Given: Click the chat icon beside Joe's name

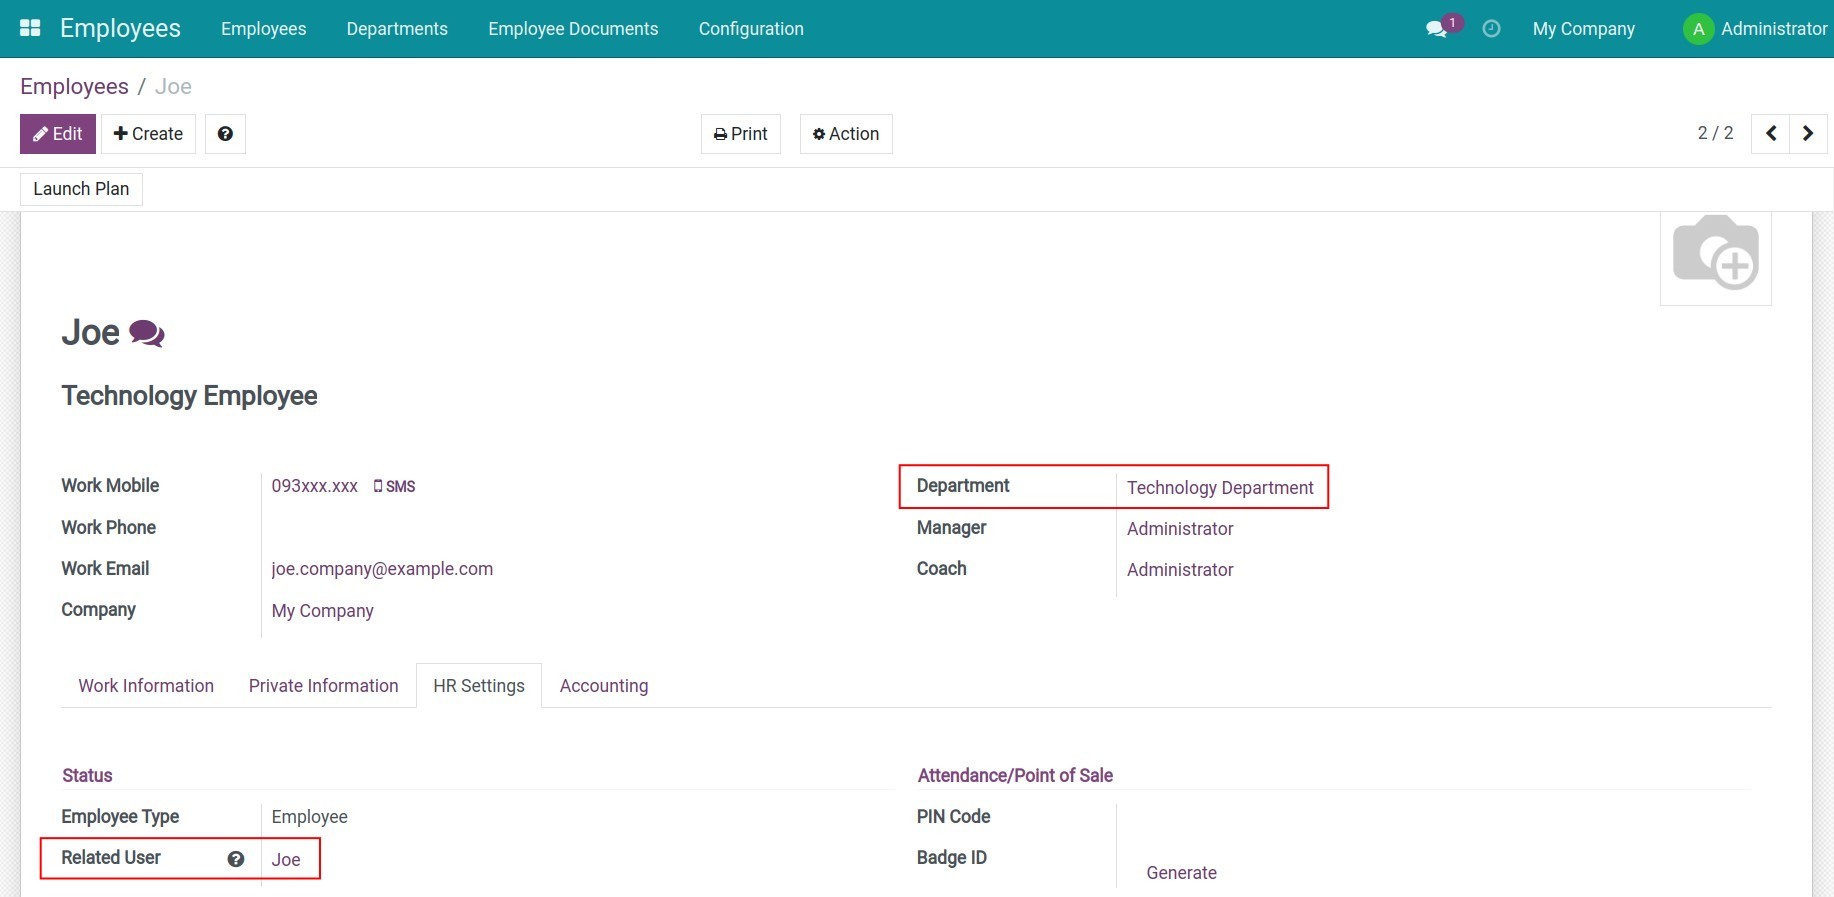Looking at the screenshot, I should pyautogui.click(x=147, y=333).
